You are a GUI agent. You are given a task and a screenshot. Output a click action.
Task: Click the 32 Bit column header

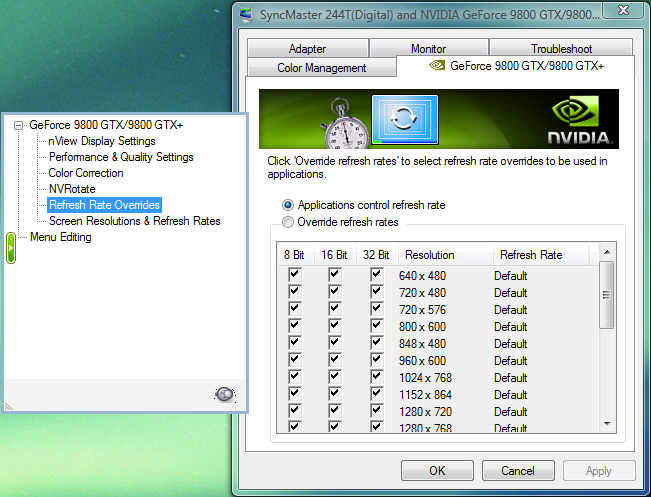[x=376, y=255]
